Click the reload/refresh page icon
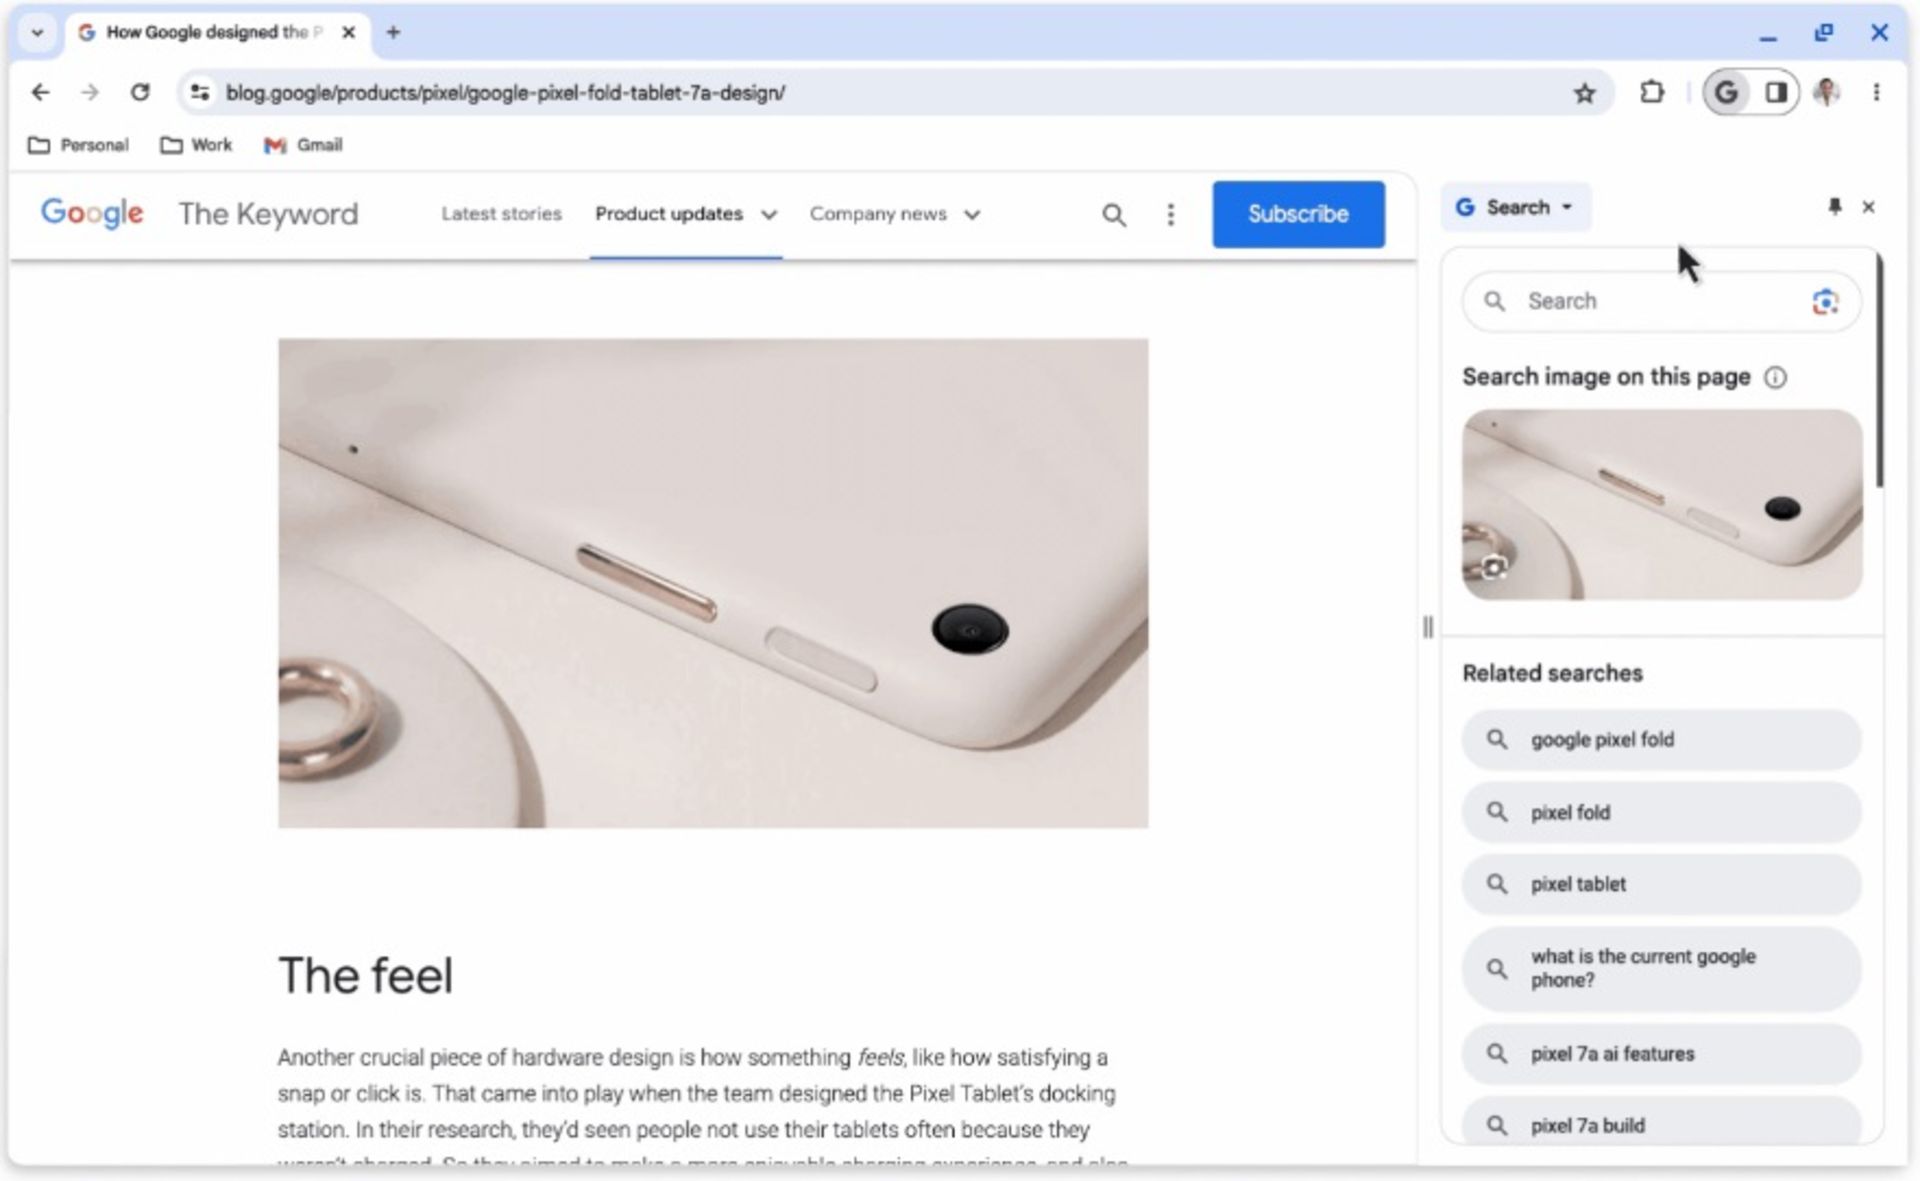Image resolution: width=1920 pixels, height=1181 pixels. point(139,92)
